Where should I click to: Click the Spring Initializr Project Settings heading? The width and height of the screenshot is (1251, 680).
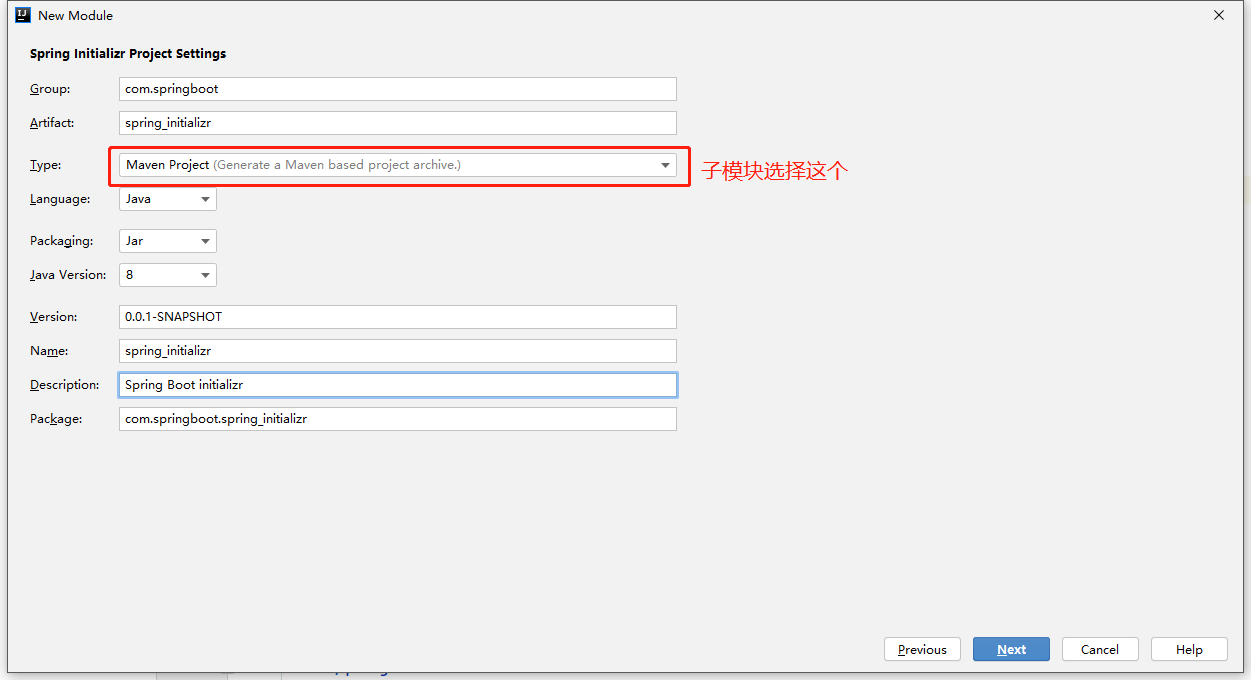[x=128, y=54]
